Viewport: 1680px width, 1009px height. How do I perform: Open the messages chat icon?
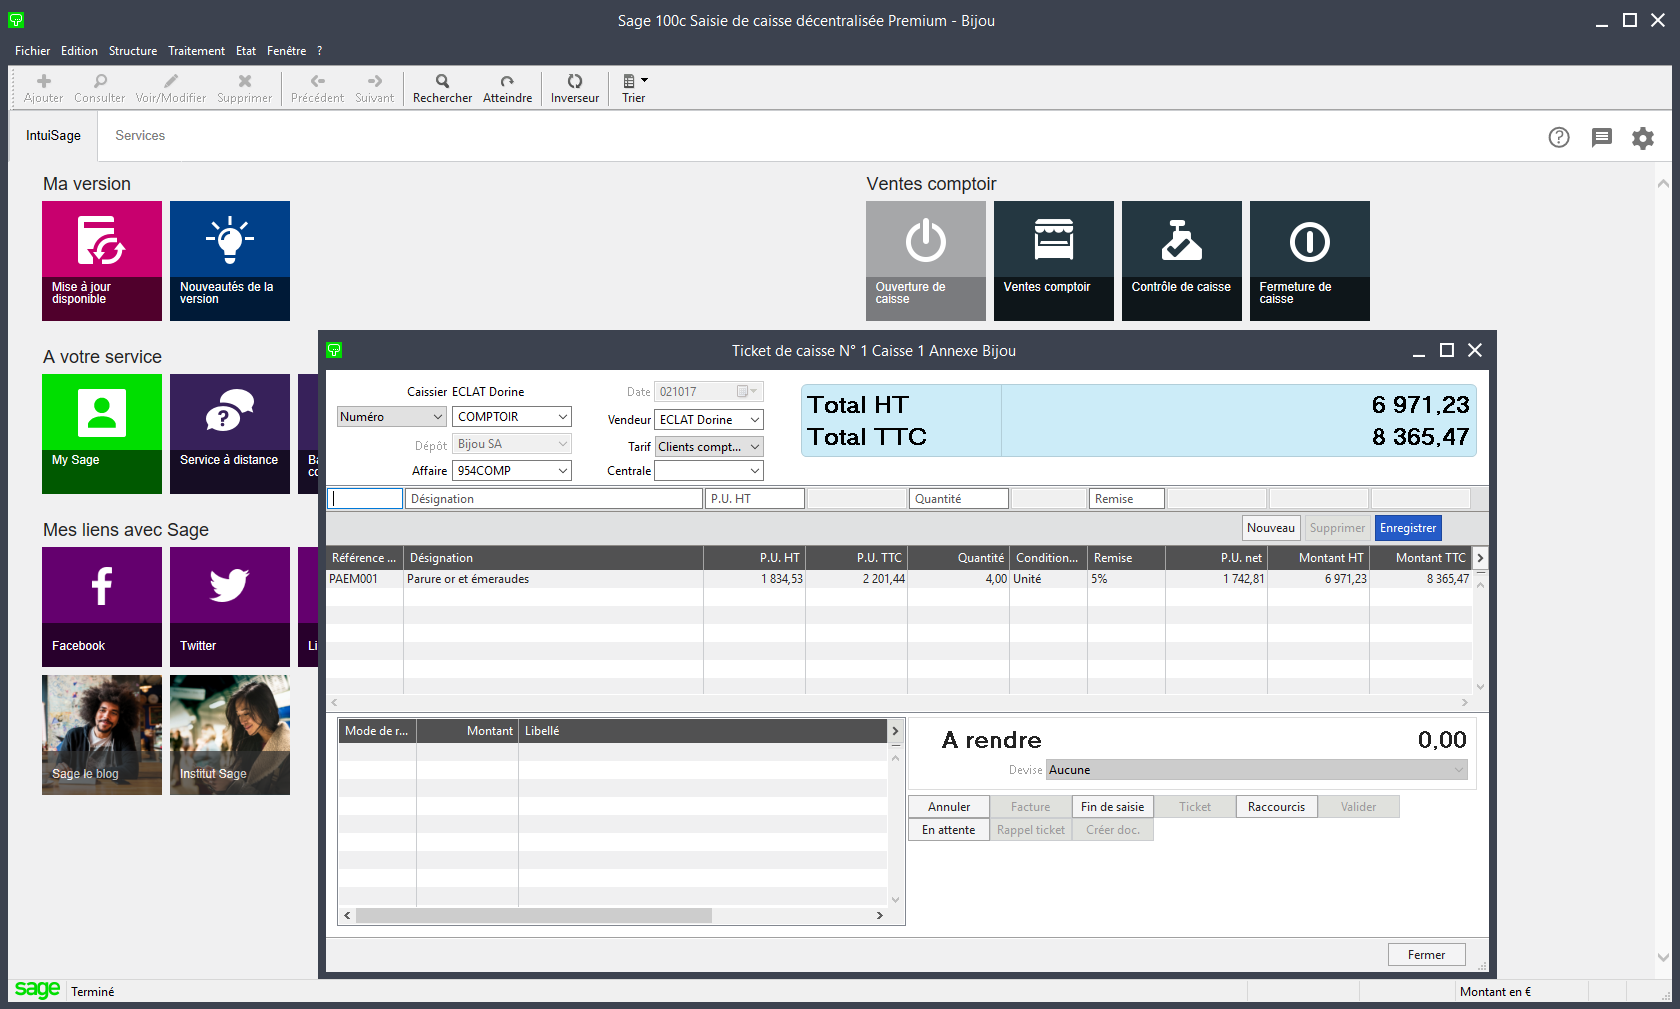(x=1602, y=137)
